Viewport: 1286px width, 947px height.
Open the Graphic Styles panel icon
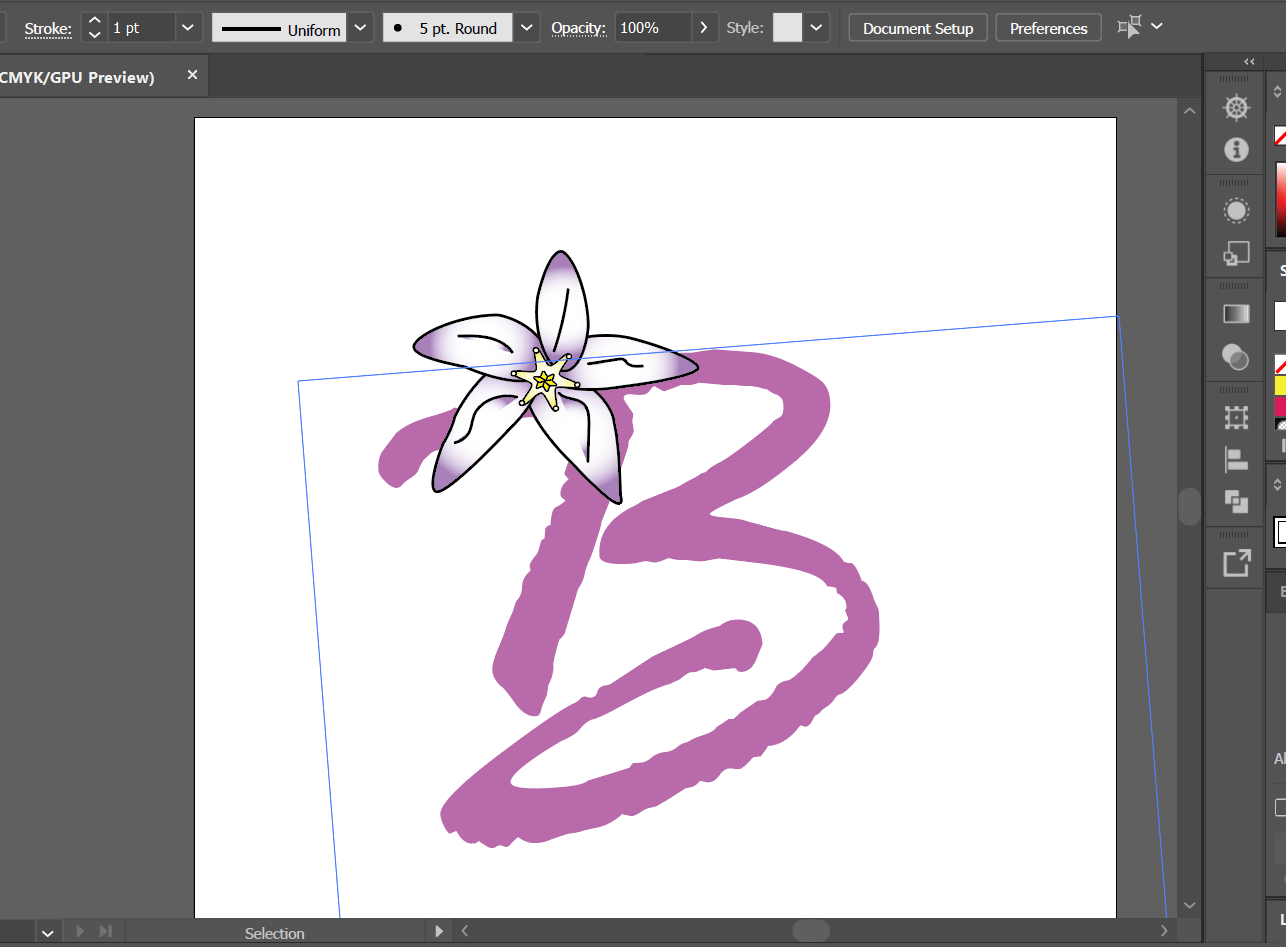pyautogui.click(x=1237, y=254)
